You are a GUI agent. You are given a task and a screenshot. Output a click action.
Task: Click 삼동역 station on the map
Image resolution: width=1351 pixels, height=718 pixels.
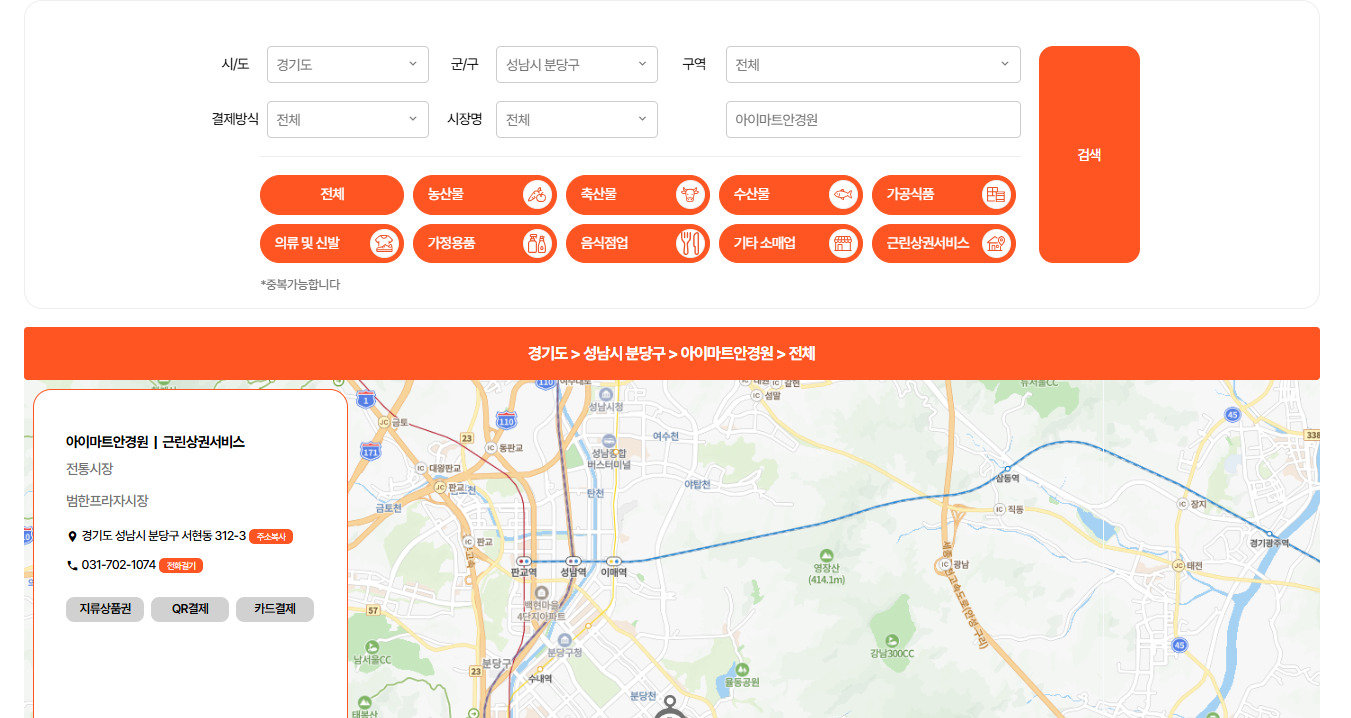click(x=1007, y=474)
